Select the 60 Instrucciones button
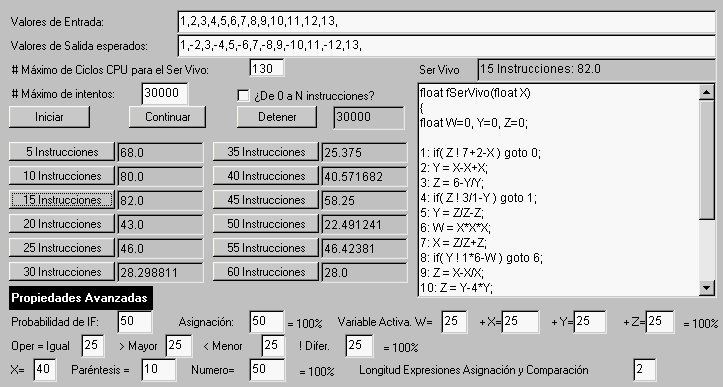This screenshot has height=387, width=723. [266, 272]
